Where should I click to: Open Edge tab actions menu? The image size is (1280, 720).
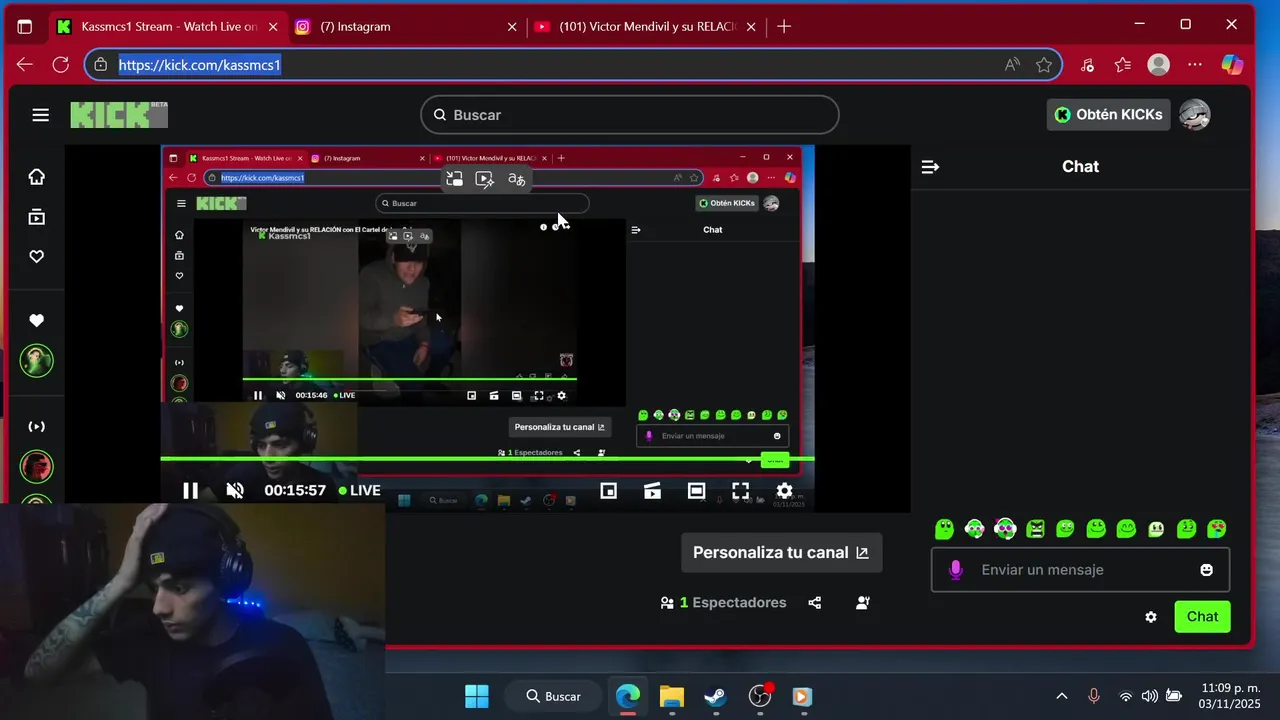pos(25,27)
